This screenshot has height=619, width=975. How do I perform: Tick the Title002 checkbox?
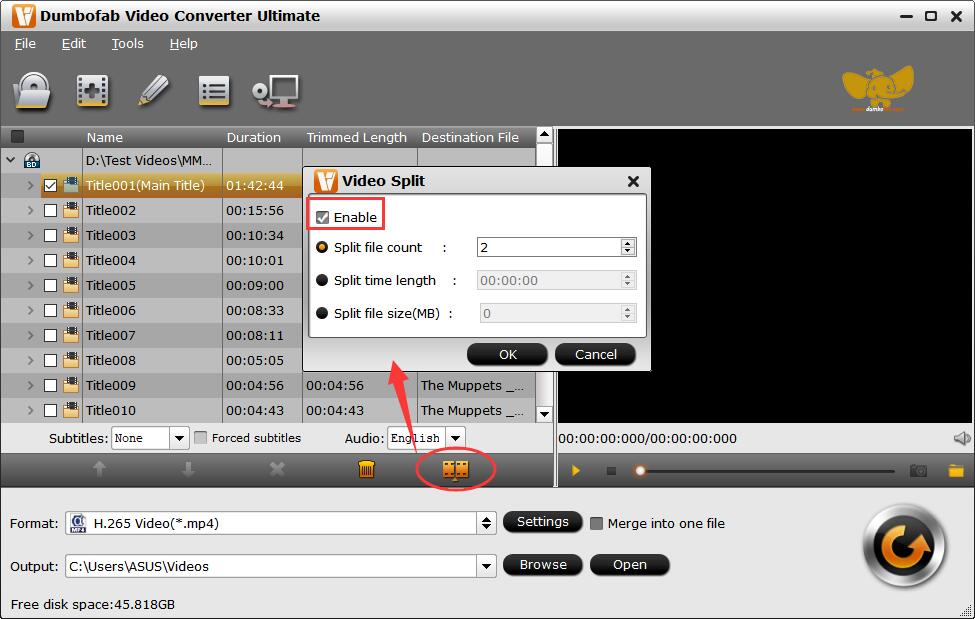click(50, 211)
